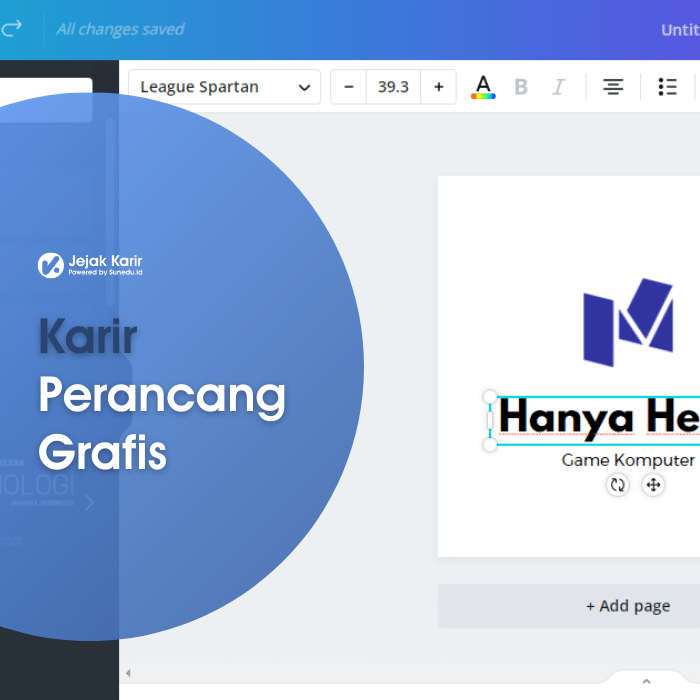Click the redo arrow icon
This screenshot has width=700, height=700.
(12, 28)
